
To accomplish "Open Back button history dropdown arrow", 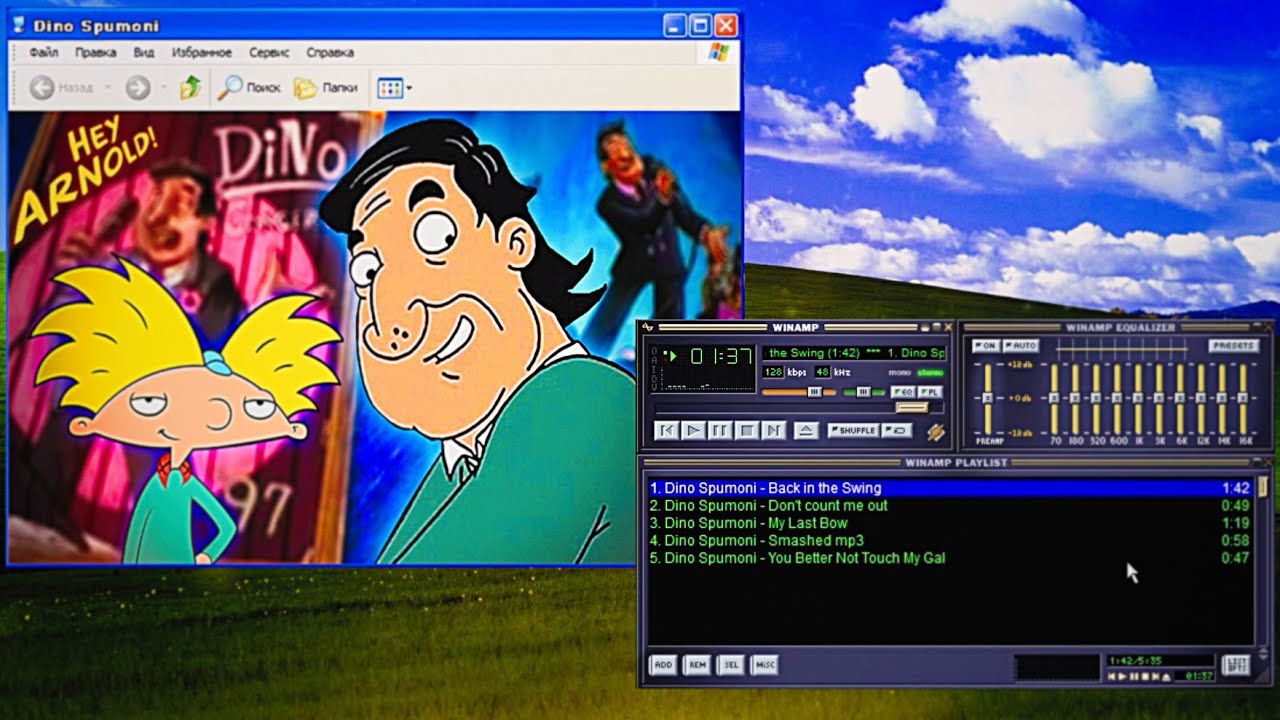I will click(107, 88).
